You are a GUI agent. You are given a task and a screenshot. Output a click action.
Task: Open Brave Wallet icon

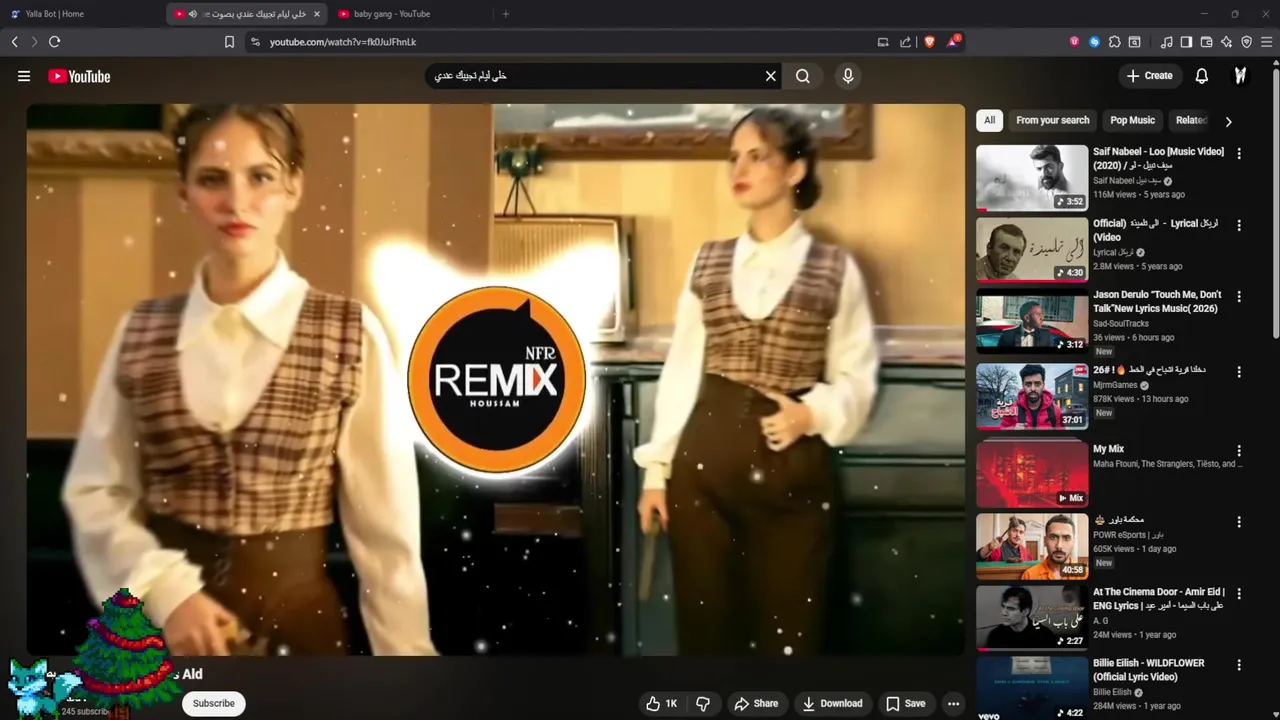[1206, 42]
